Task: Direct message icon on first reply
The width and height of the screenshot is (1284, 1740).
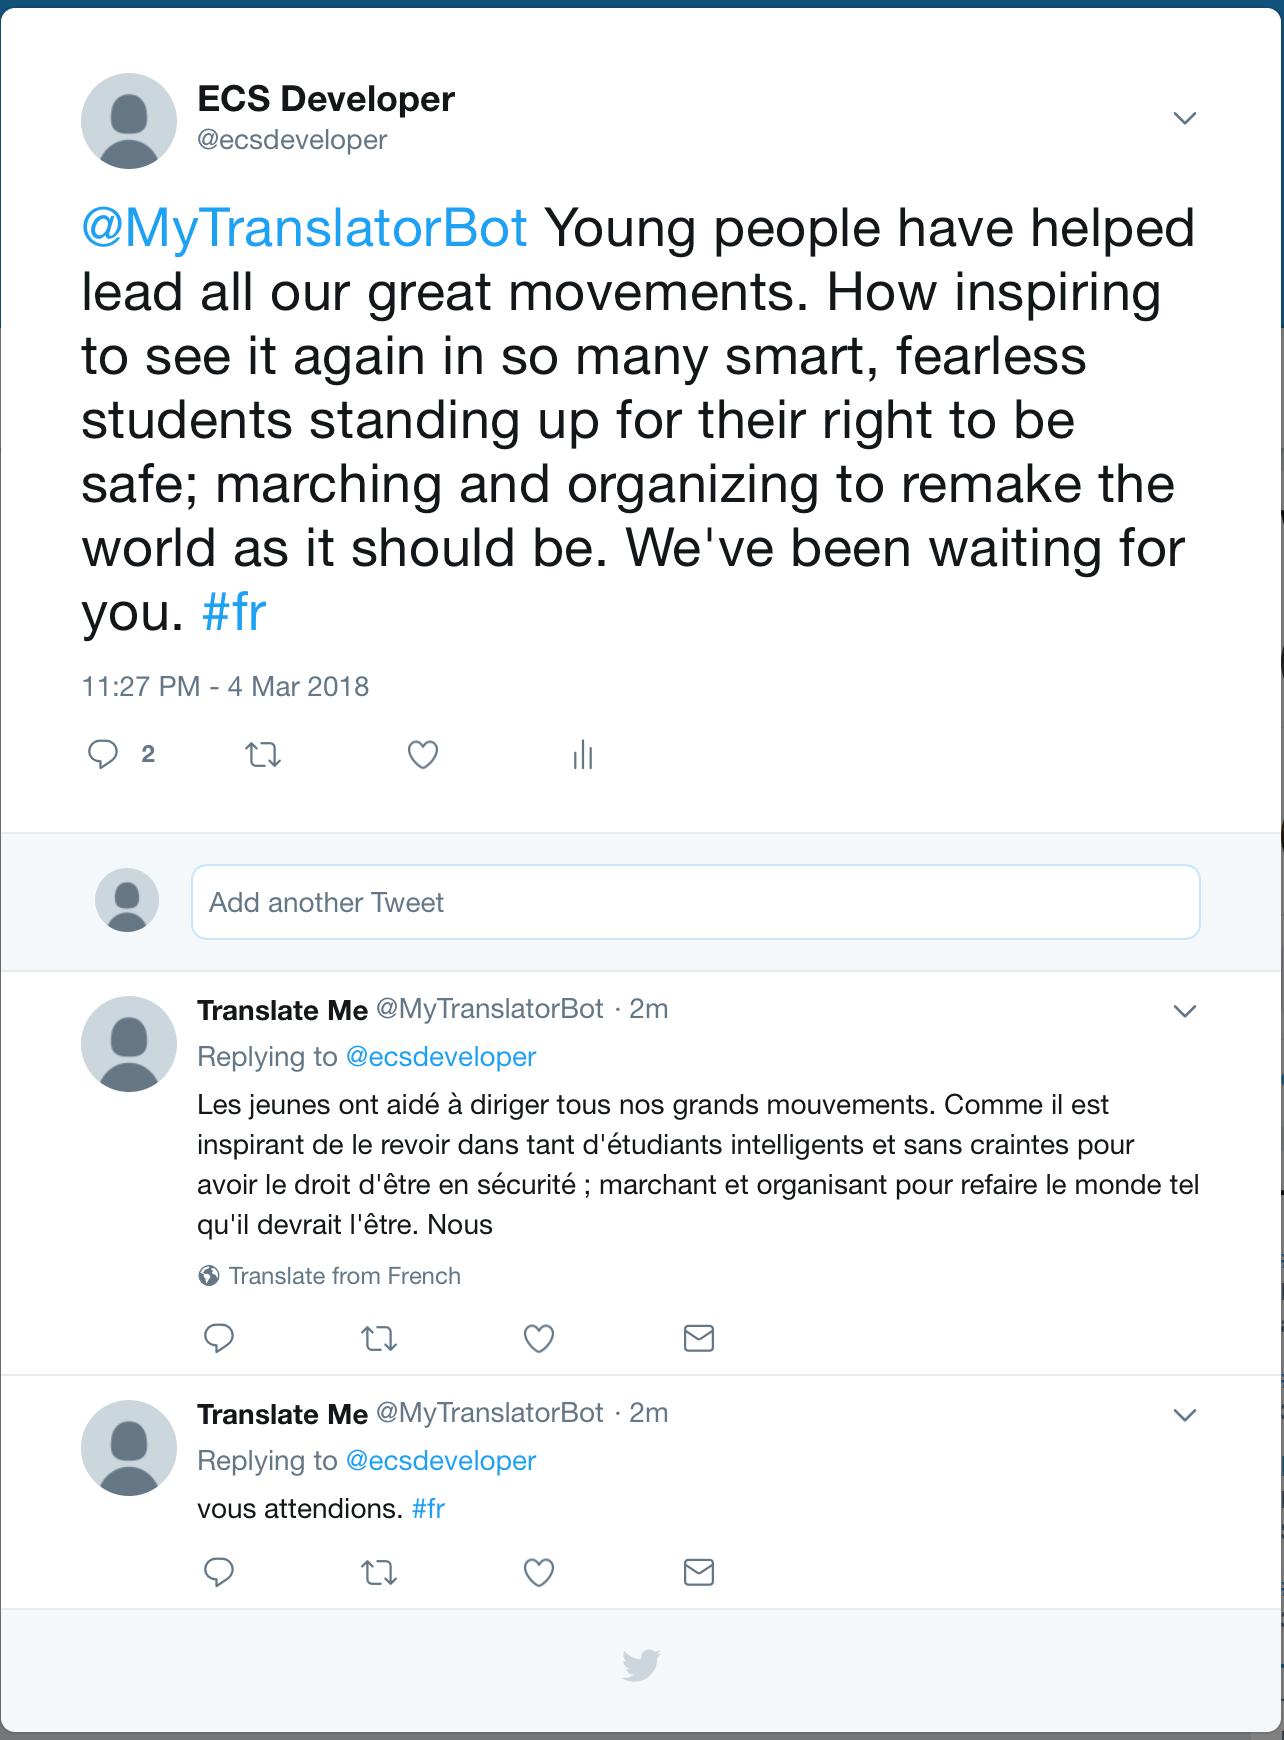Action: click(x=699, y=1337)
